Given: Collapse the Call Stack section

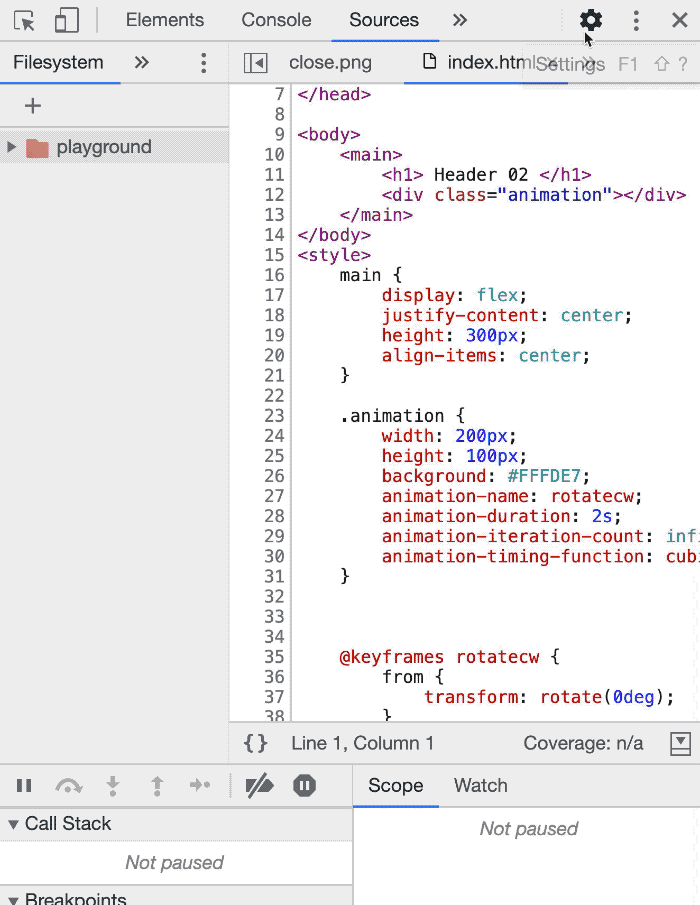Looking at the screenshot, I should tap(13, 824).
